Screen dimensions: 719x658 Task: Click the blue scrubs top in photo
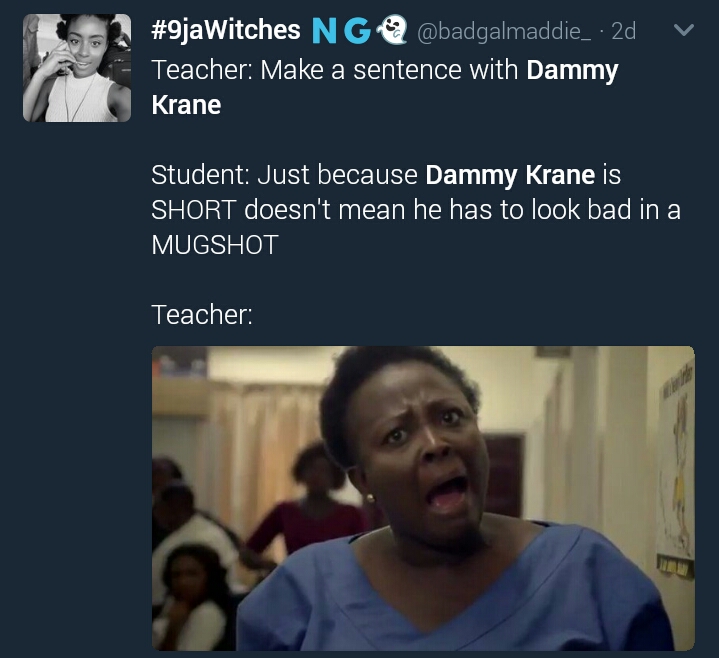454,596
